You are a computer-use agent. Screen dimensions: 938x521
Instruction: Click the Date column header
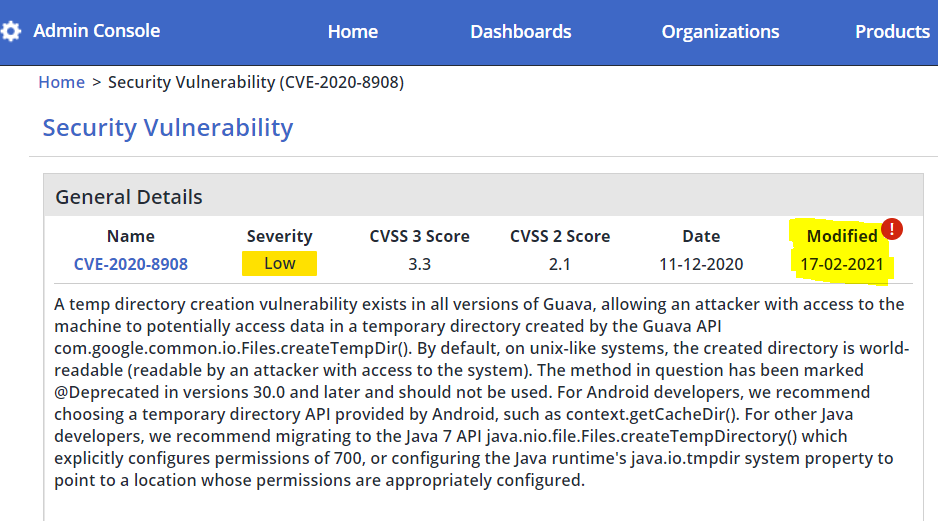tap(701, 236)
